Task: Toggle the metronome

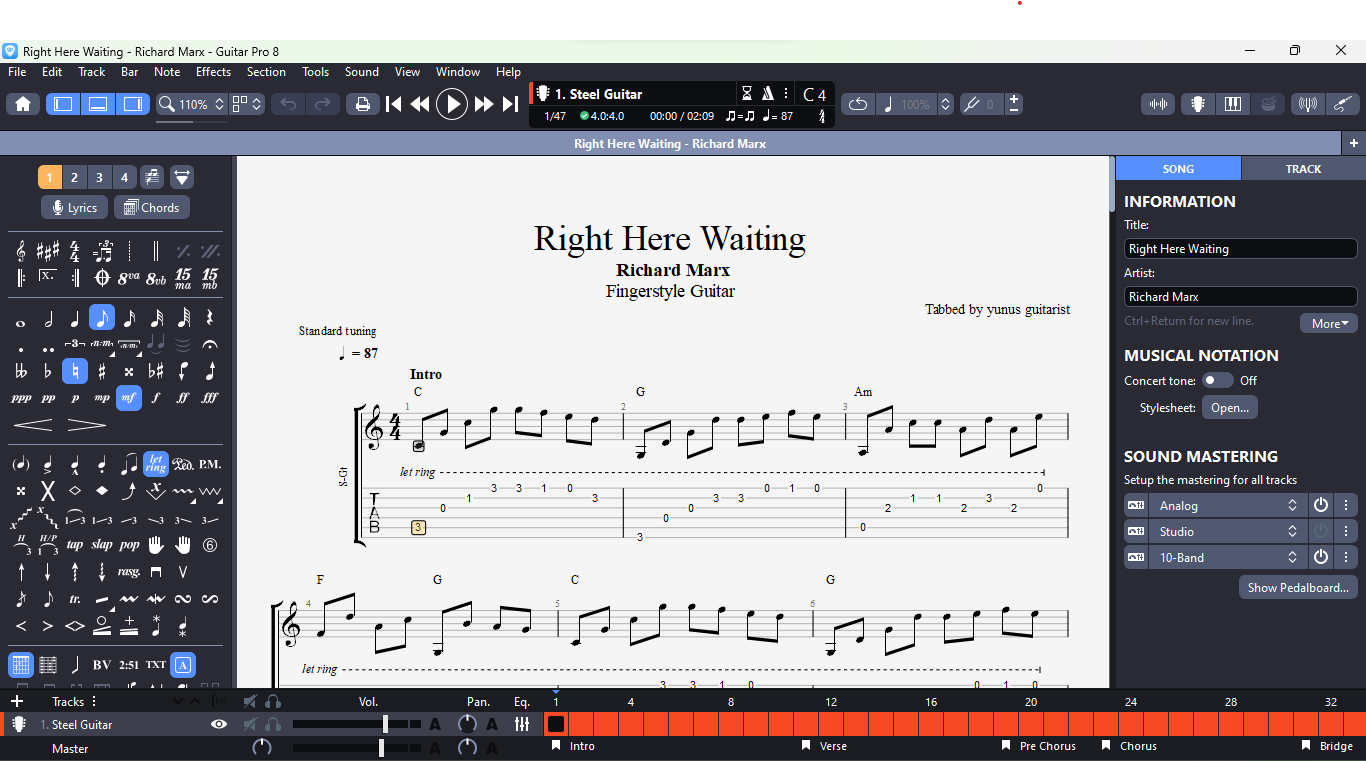Action: pyautogui.click(x=768, y=94)
